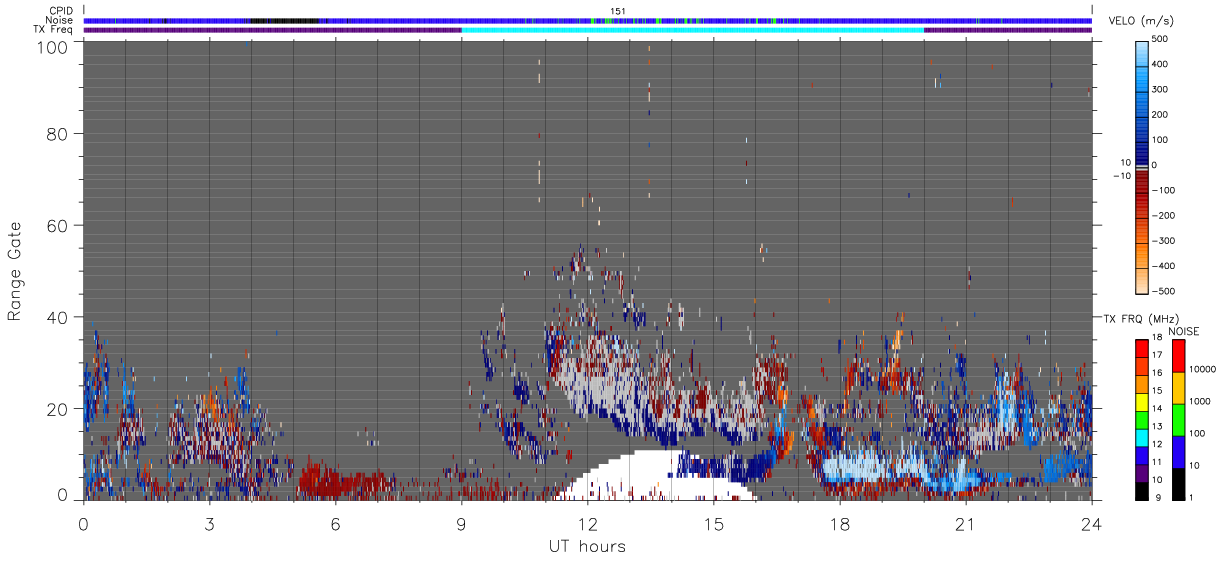Click the yellow 14-15 MHz swatch
Image resolution: width=1228 pixels, height=567 pixels.
tap(1141, 401)
